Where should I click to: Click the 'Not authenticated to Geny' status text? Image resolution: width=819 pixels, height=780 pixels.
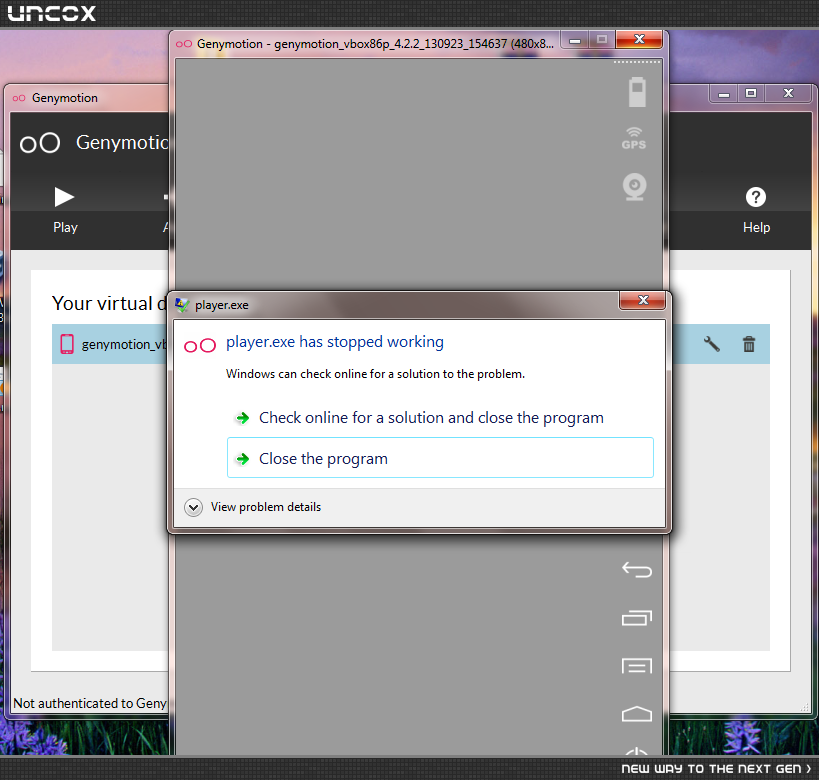(90, 703)
